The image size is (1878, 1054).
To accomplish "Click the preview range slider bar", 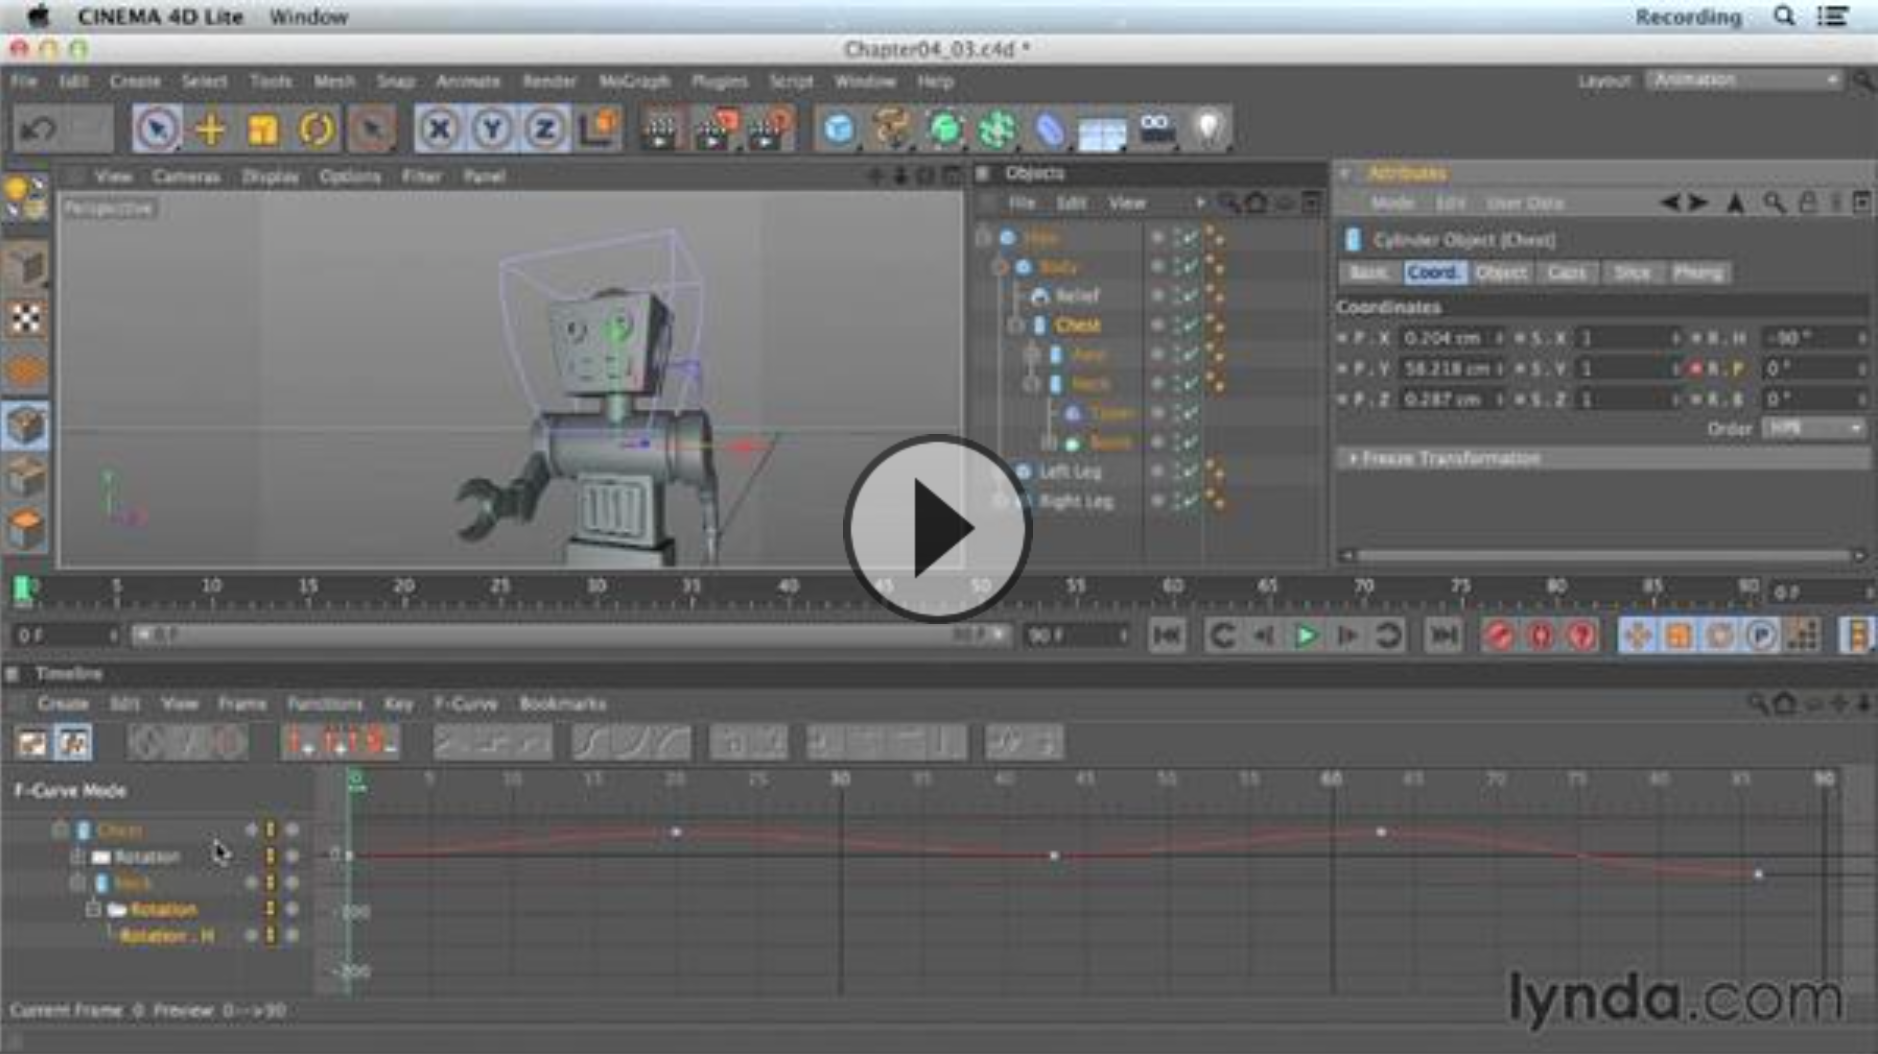I will (570, 635).
